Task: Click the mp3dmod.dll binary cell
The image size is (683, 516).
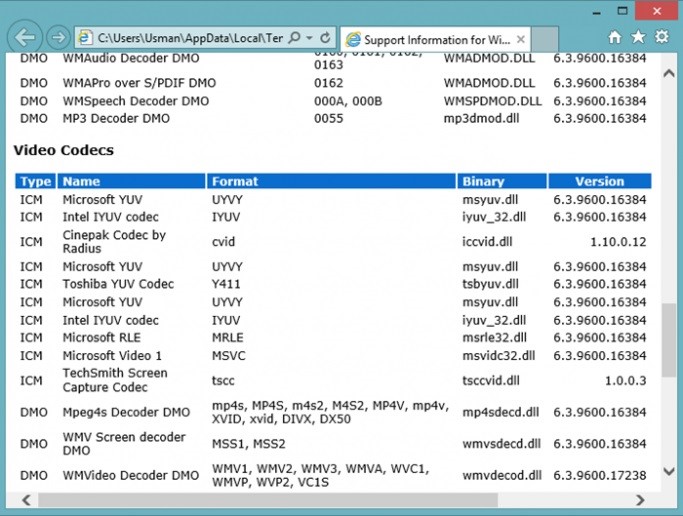Action: [x=481, y=118]
